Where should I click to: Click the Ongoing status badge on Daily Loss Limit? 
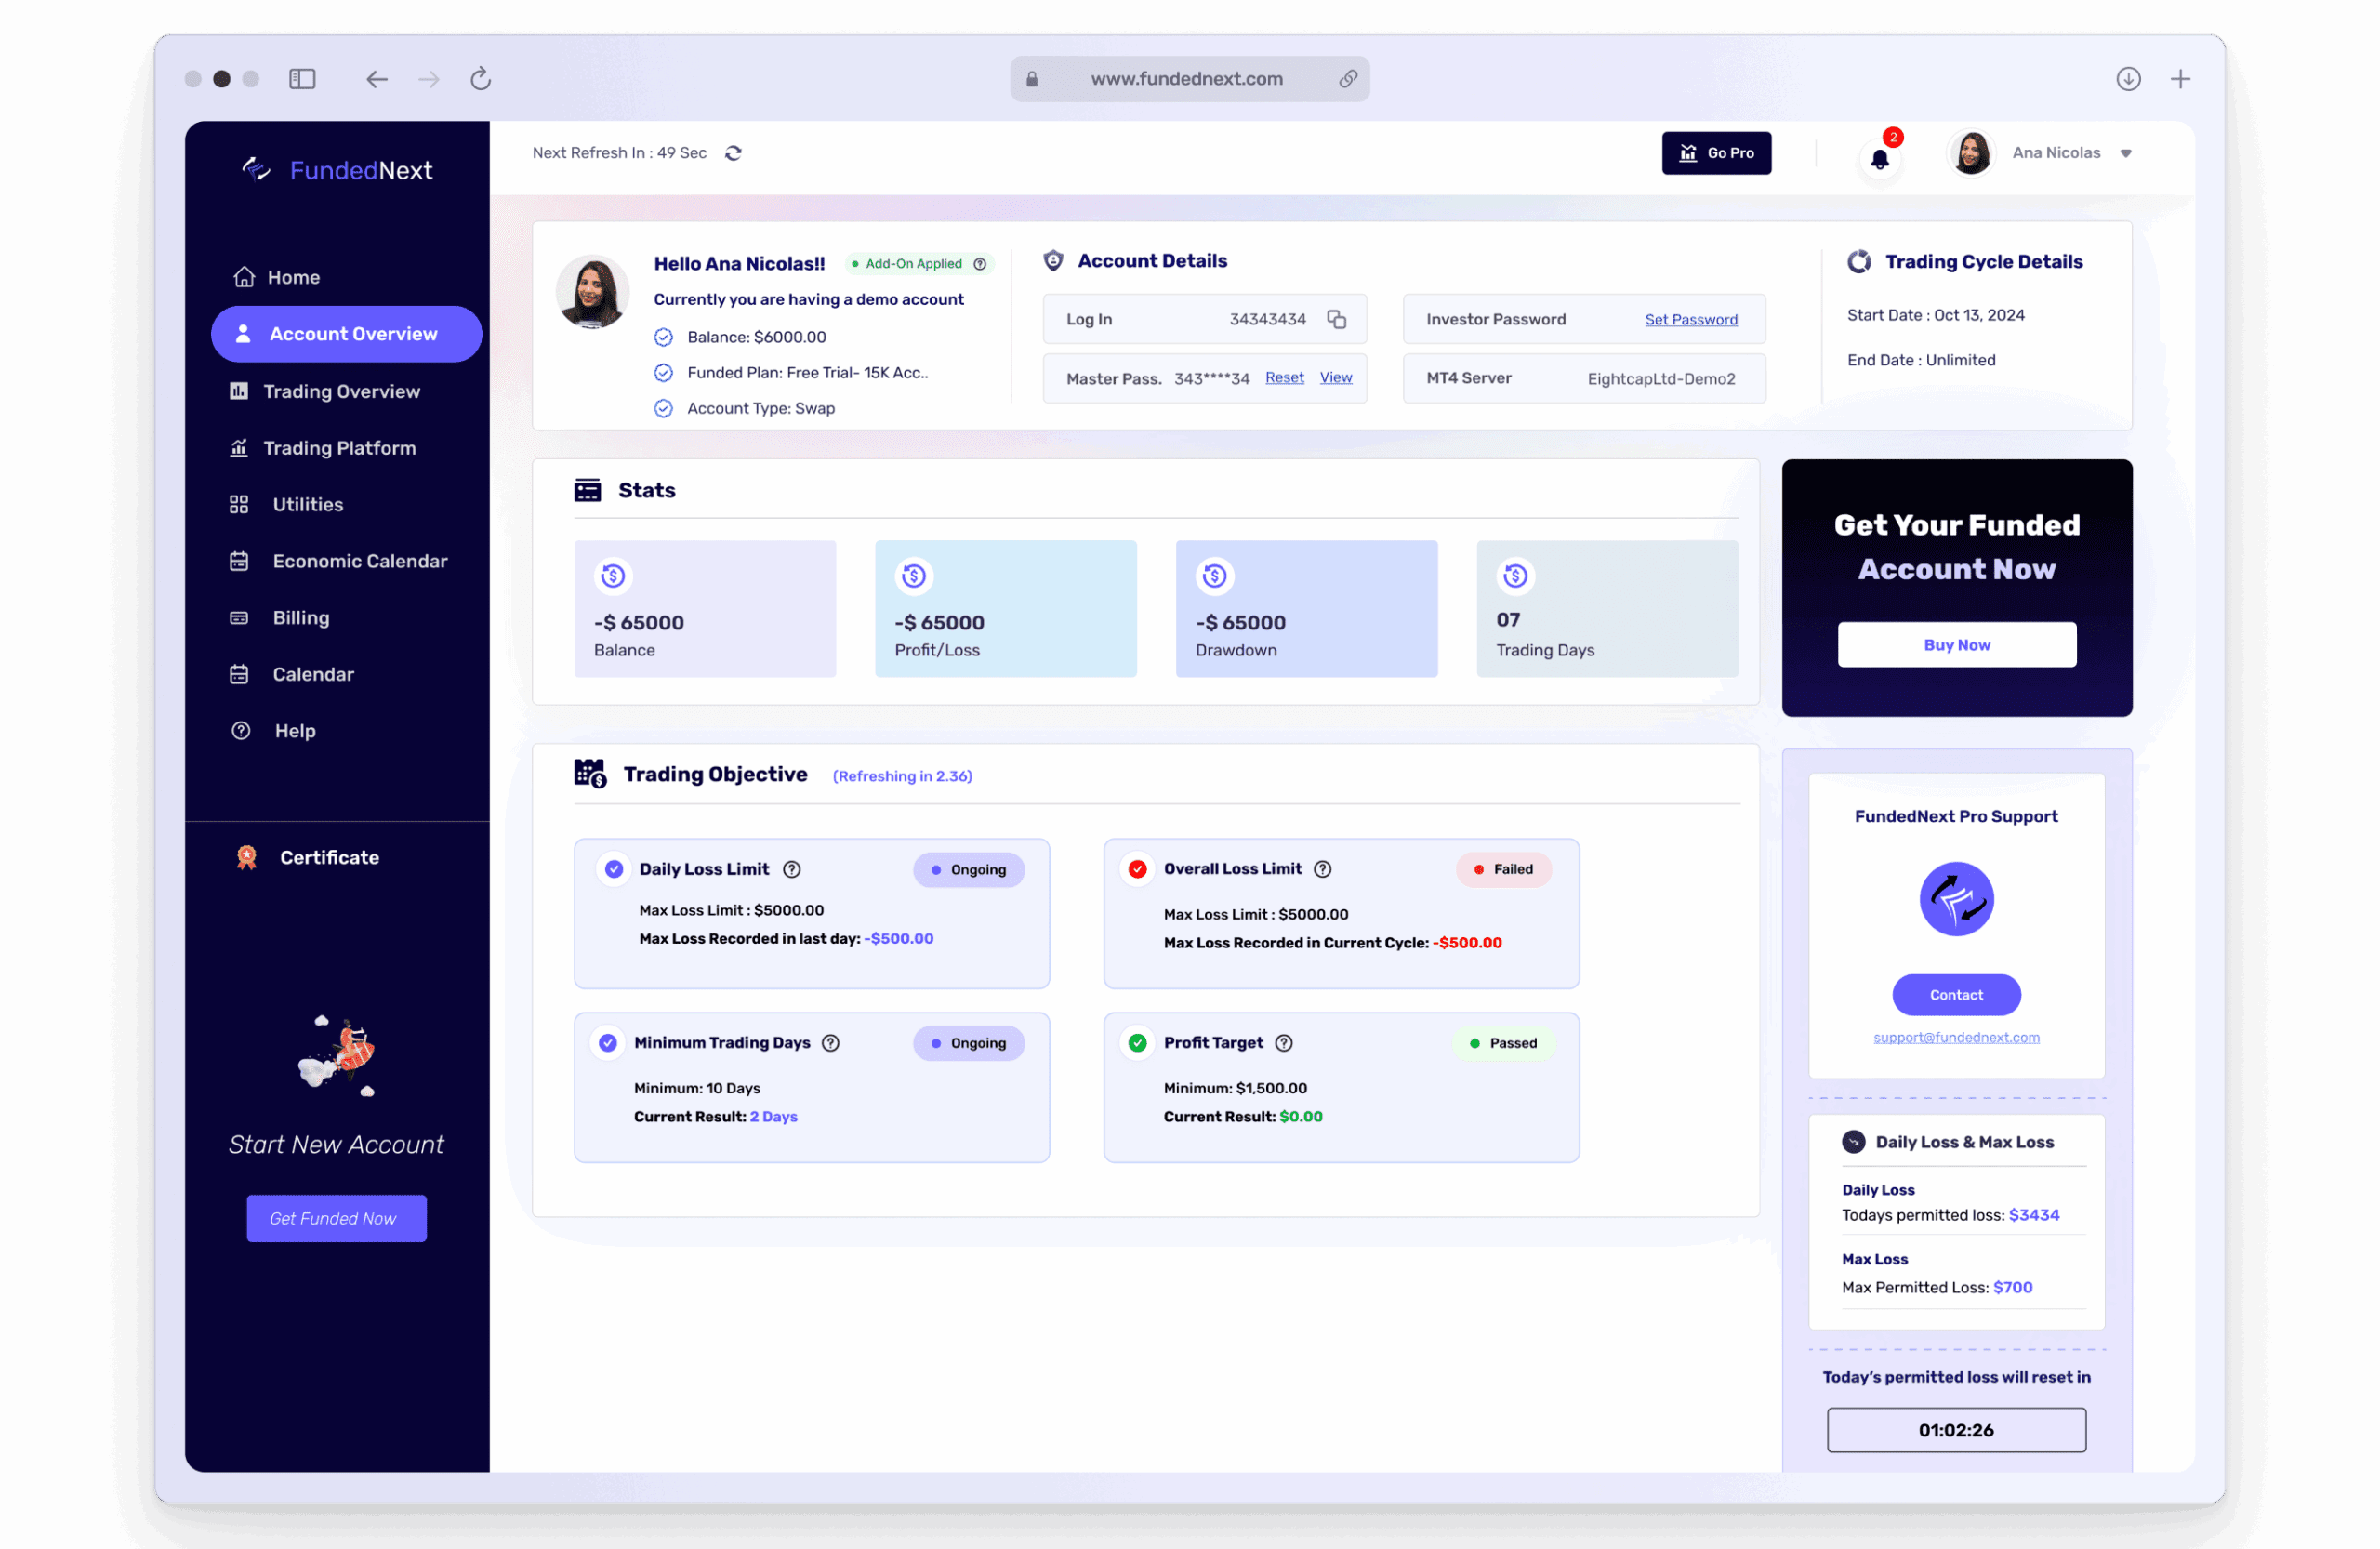click(x=968, y=869)
